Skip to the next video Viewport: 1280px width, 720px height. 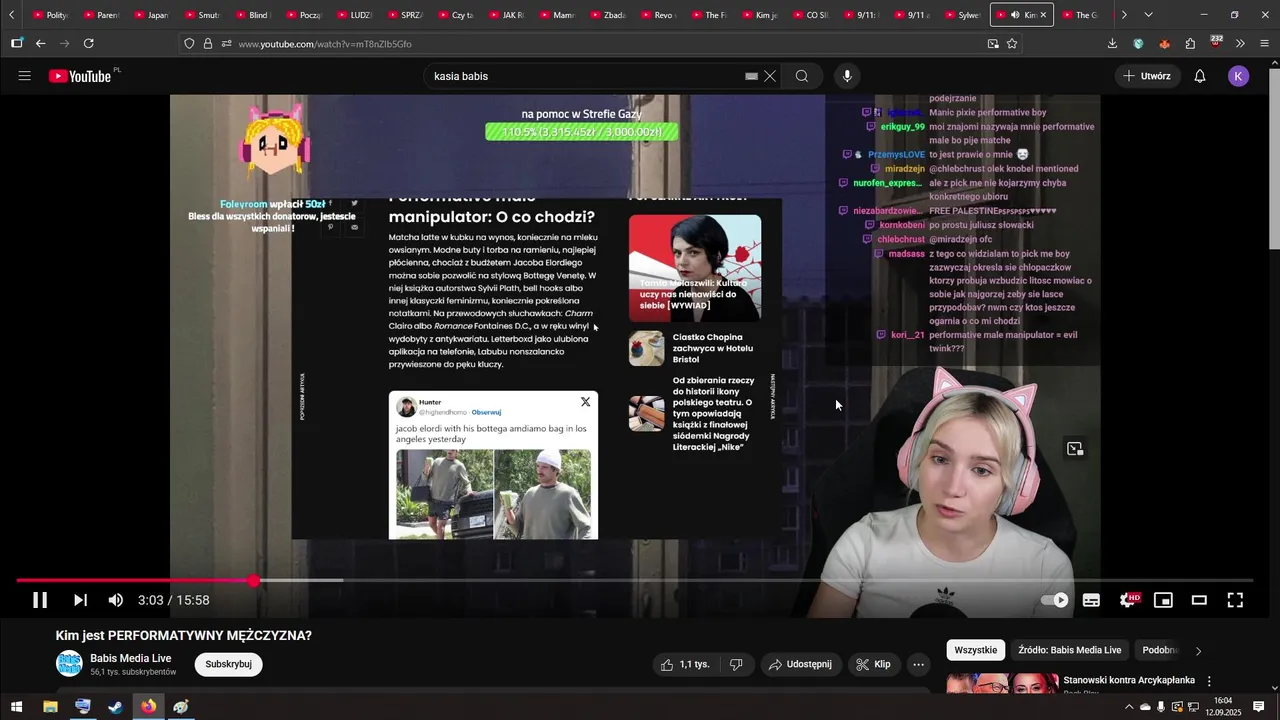[x=80, y=600]
